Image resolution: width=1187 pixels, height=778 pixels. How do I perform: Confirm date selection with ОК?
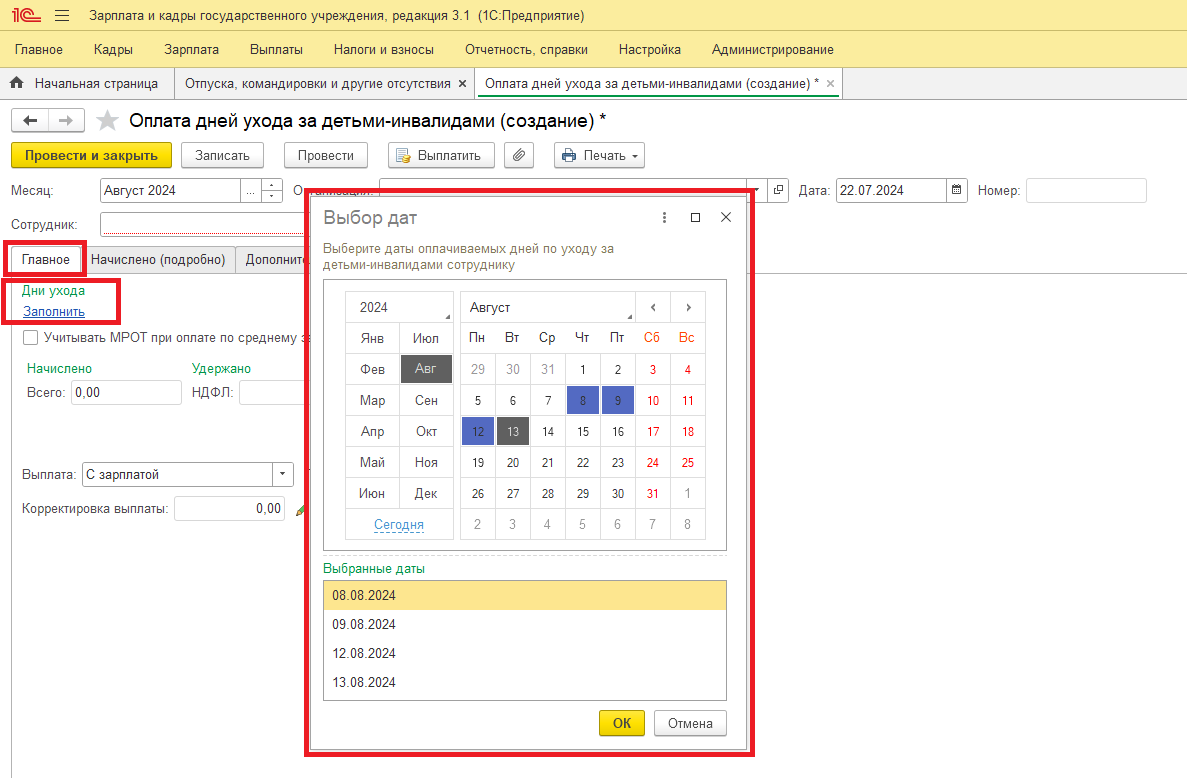622,723
